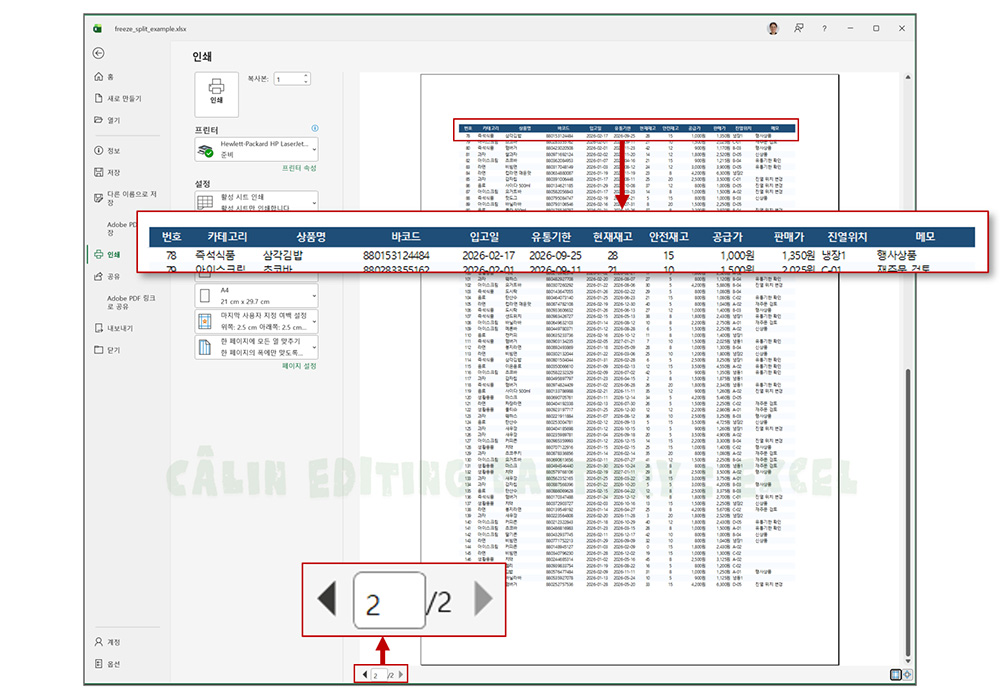Click 닫기 in the sidebar
The image size is (1000, 690).
[x=107, y=349]
